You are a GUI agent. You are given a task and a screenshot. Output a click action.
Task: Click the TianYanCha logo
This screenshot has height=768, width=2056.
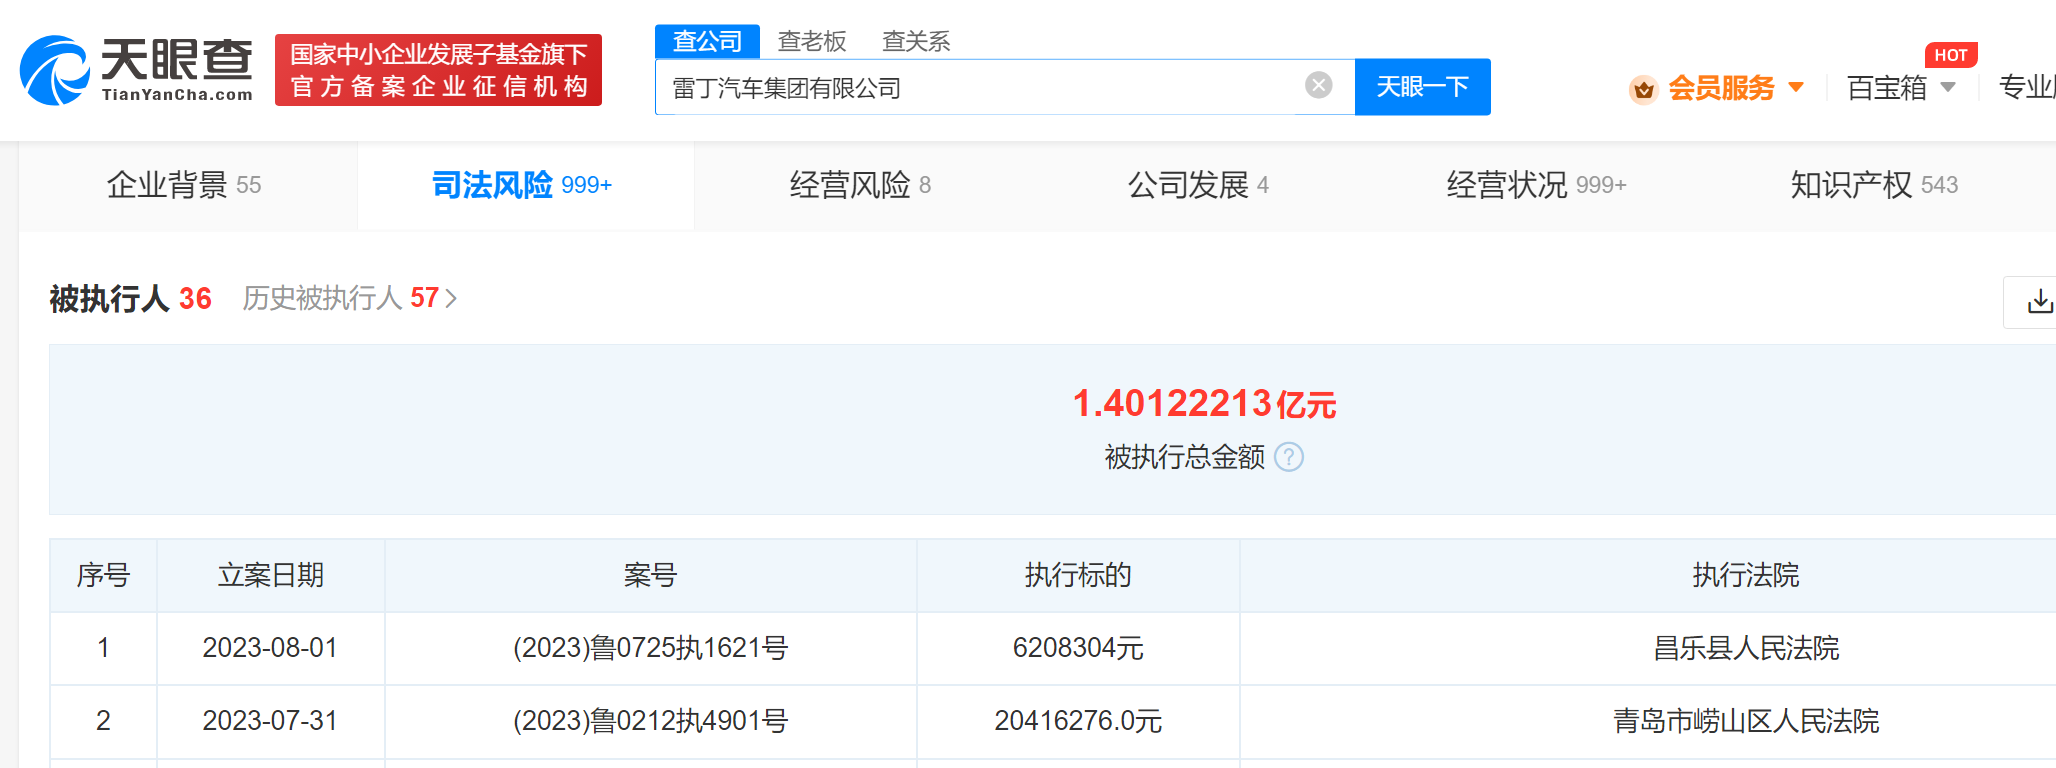point(137,70)
